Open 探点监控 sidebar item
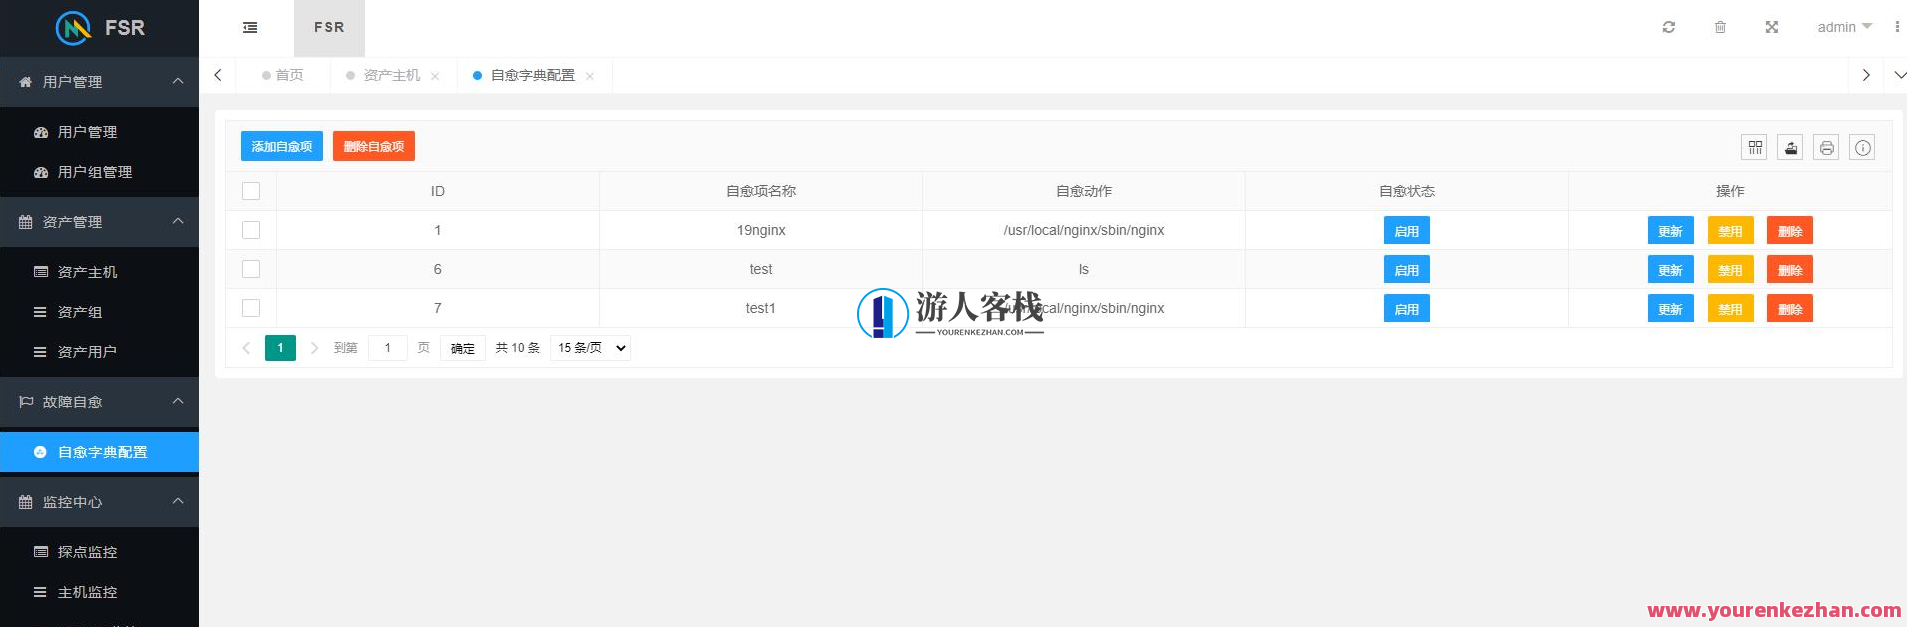Viewport: 1907px width, 627px height. 100,552
